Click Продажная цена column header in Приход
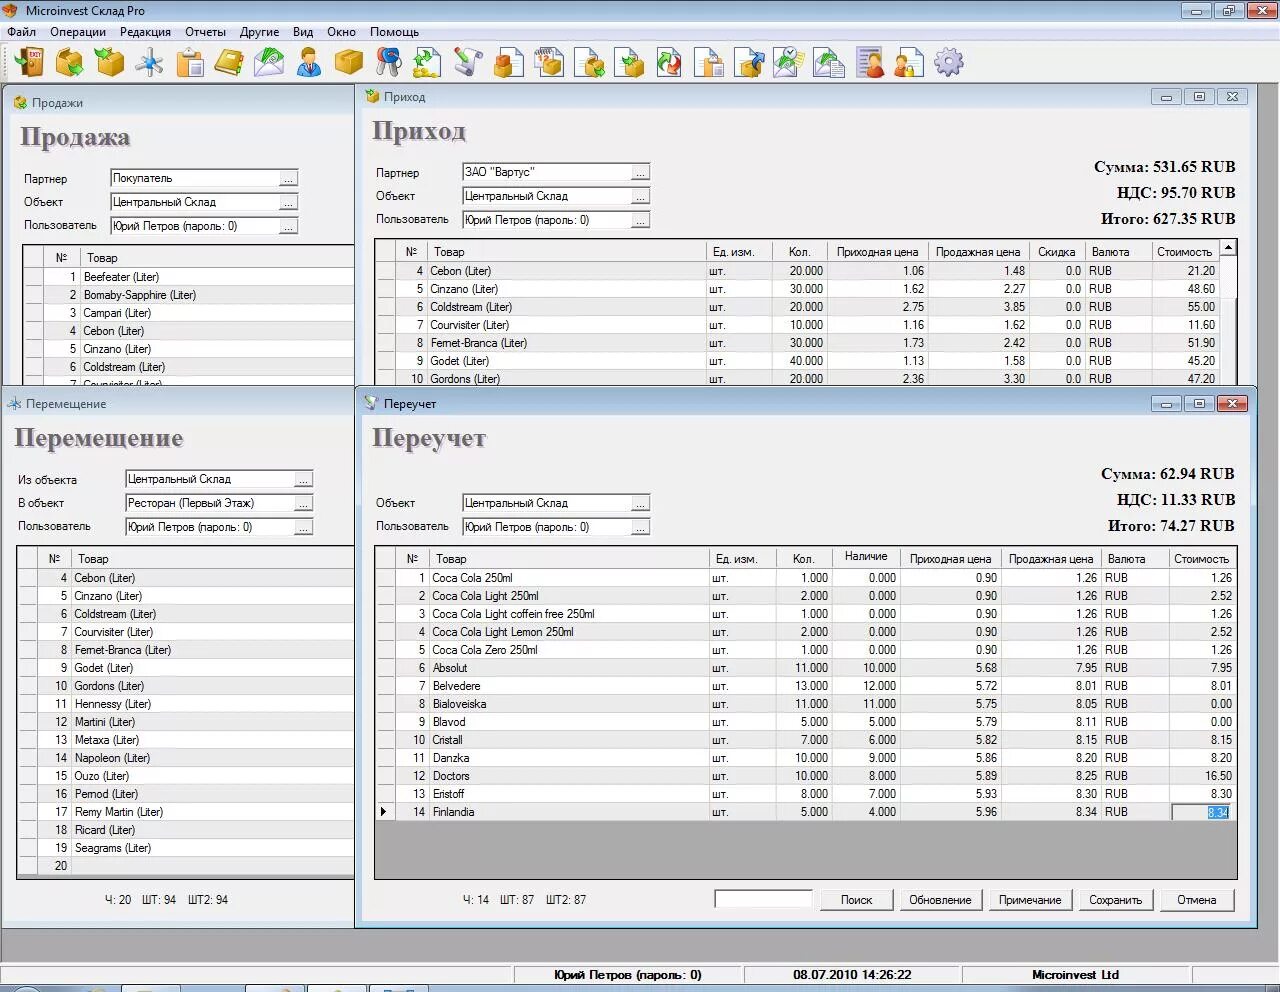Screen dimensions: 1280x992 coord(978,252)
